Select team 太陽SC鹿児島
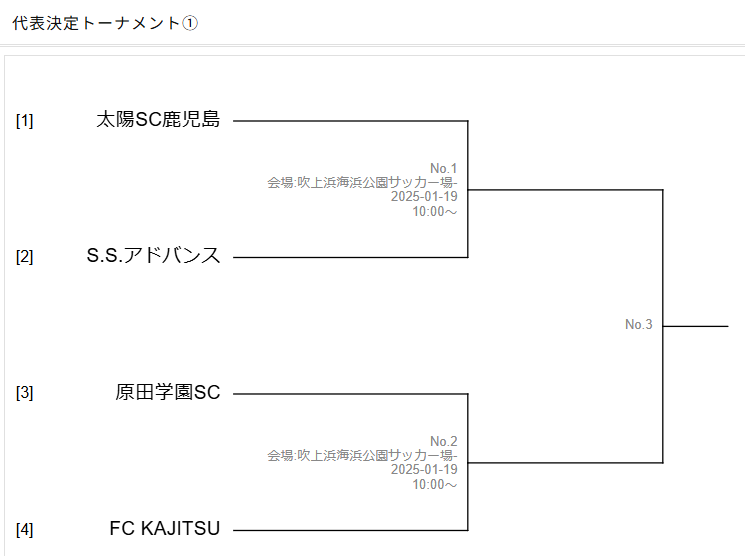This screenshot has width=745, height=556. tap(158, 119)
